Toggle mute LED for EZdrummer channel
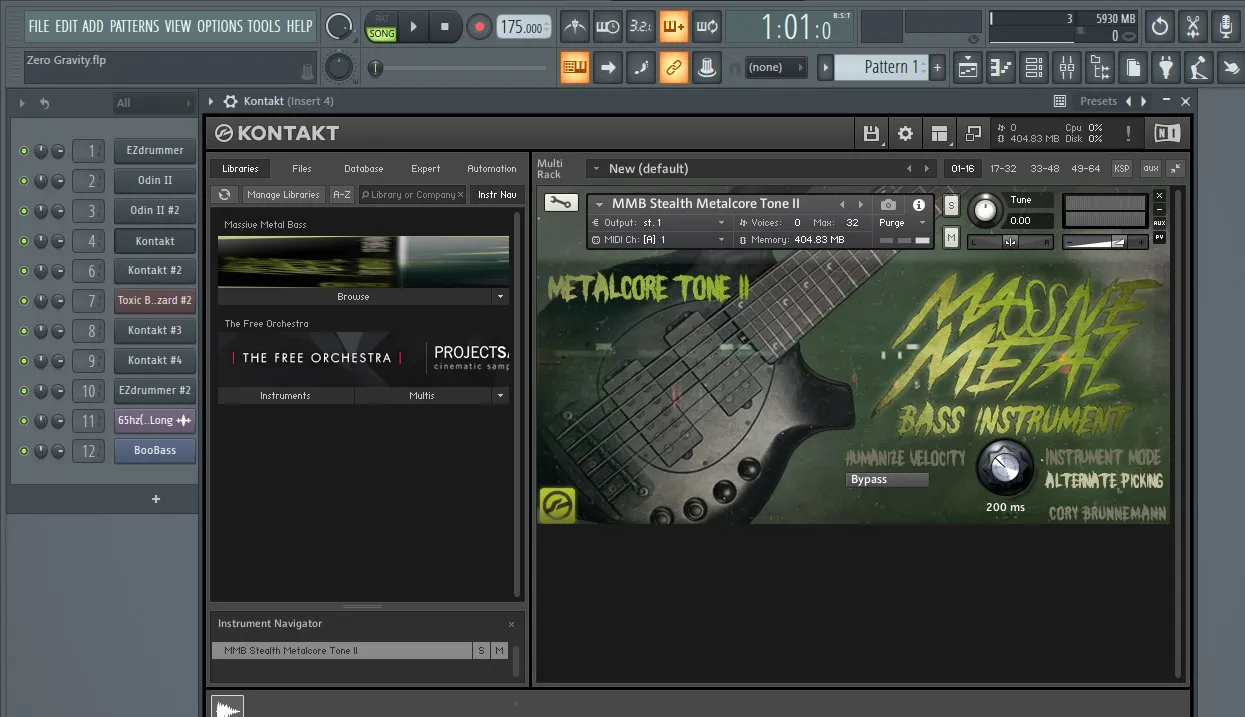The height and width of the screenshot is (717, 1245). (24, 151)
